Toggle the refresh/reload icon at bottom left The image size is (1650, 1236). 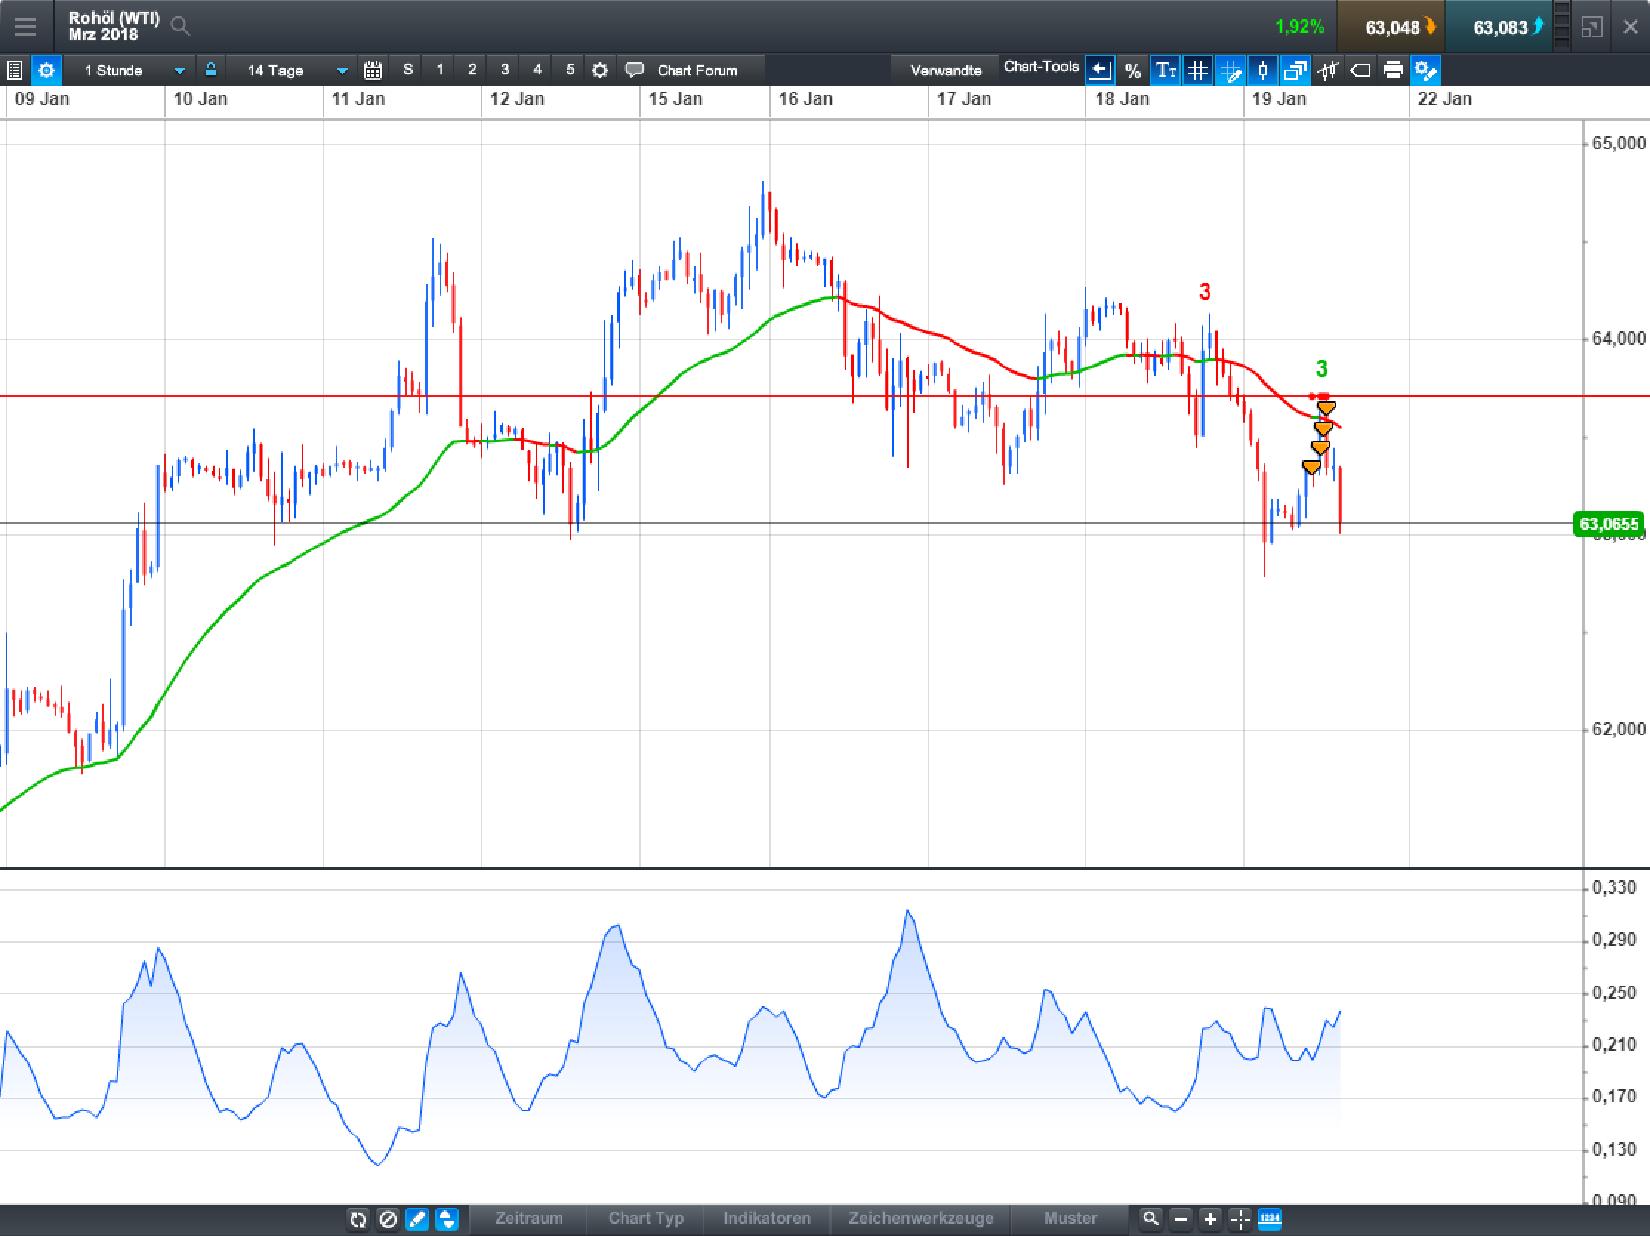point(358,1220)
